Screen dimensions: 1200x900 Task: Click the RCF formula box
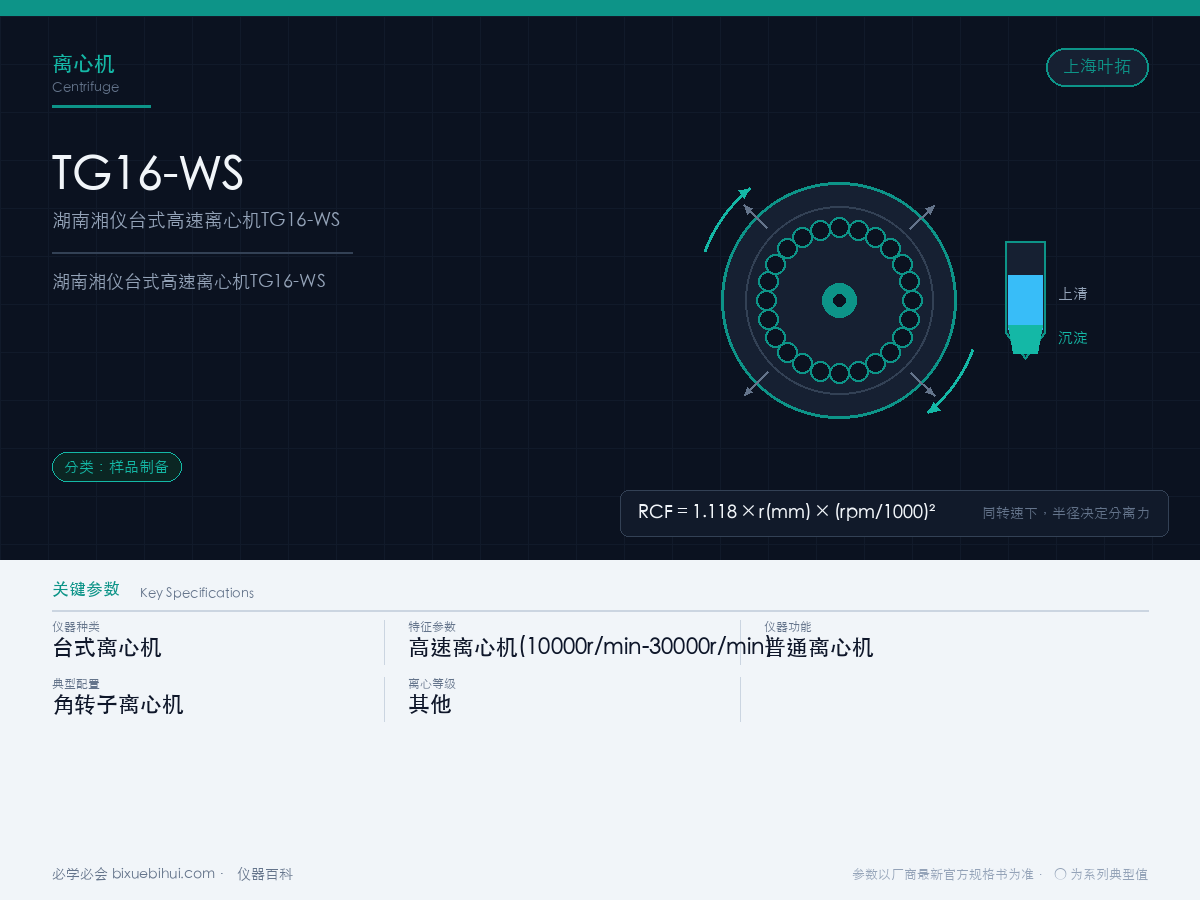coord(894,513)
